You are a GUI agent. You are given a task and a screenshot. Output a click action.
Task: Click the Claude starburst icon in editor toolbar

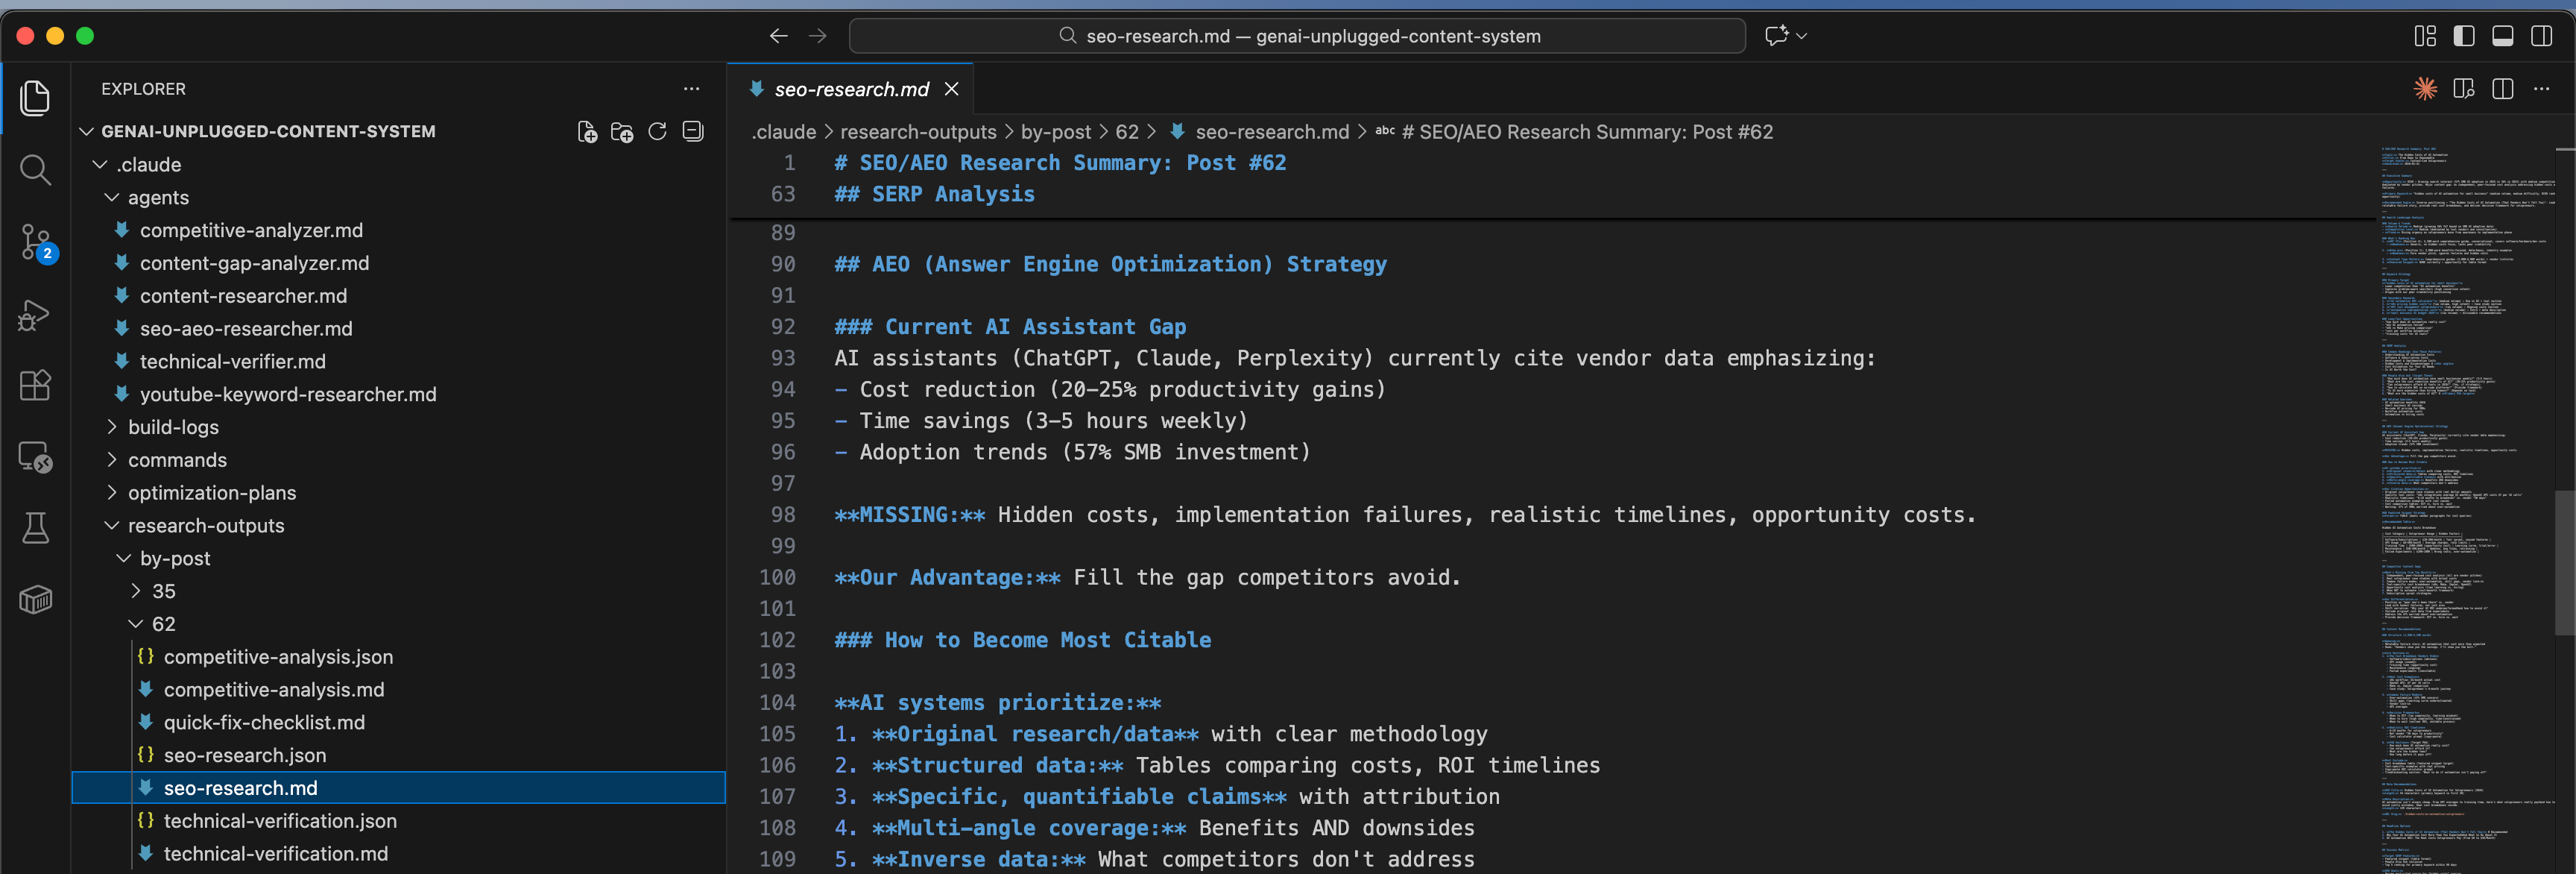(2425, 89)
